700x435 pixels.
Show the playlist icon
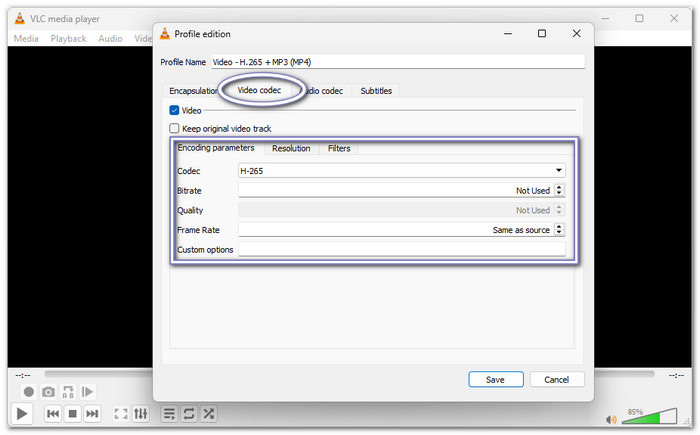[169, 414]
